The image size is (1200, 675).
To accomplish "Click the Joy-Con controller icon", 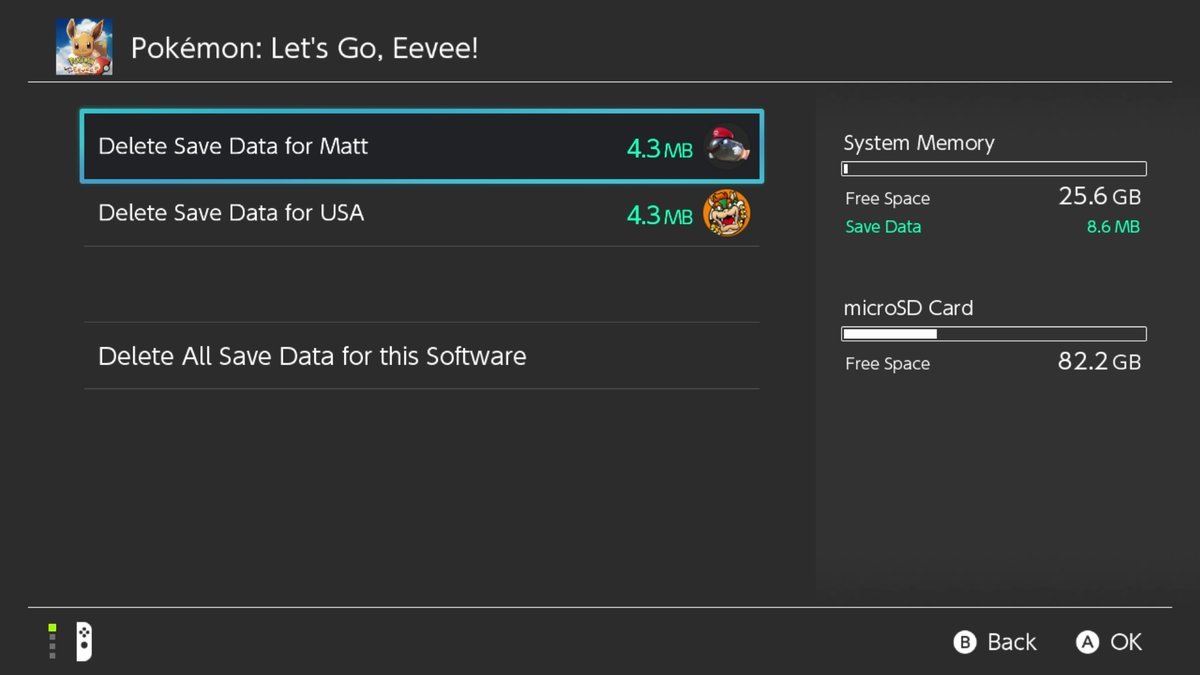I will point(85,641).
